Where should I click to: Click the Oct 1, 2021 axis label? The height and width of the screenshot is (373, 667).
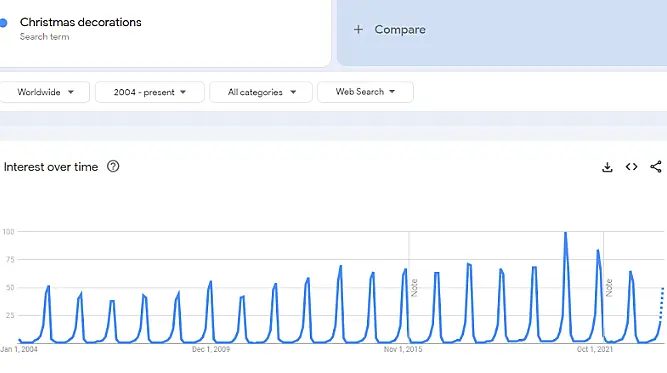(595, 349)
